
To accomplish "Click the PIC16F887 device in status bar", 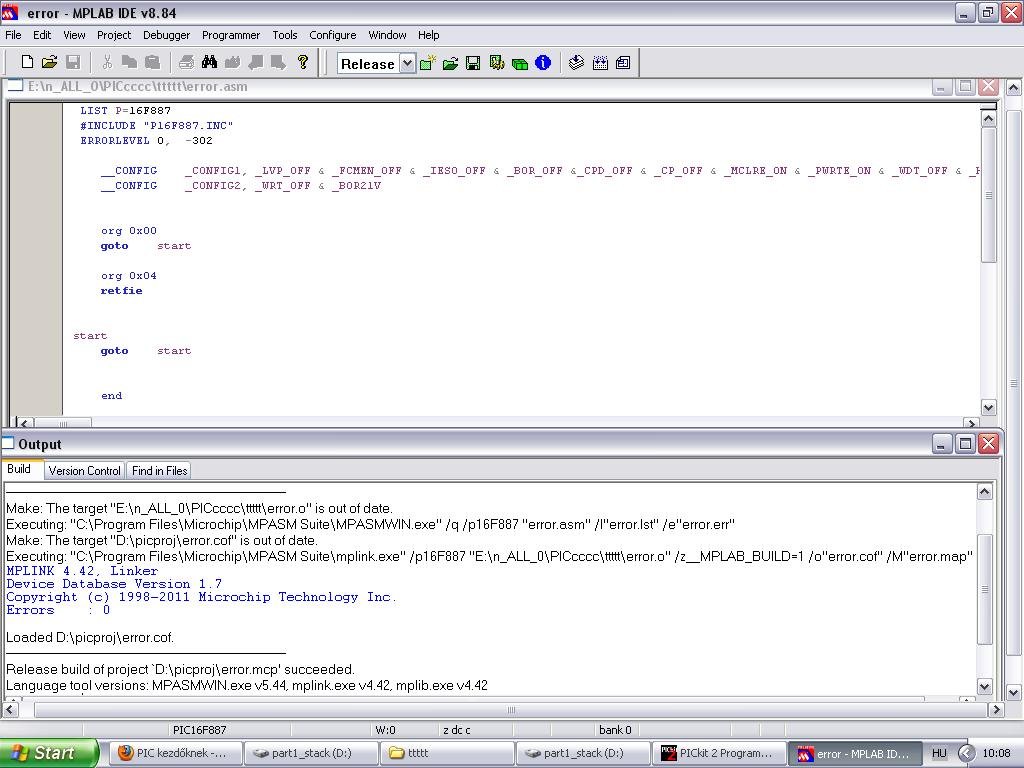I will [x=199, y=730].
